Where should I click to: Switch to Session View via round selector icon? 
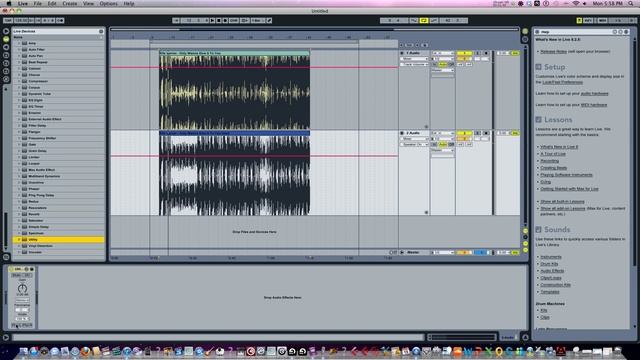(525, 39)
